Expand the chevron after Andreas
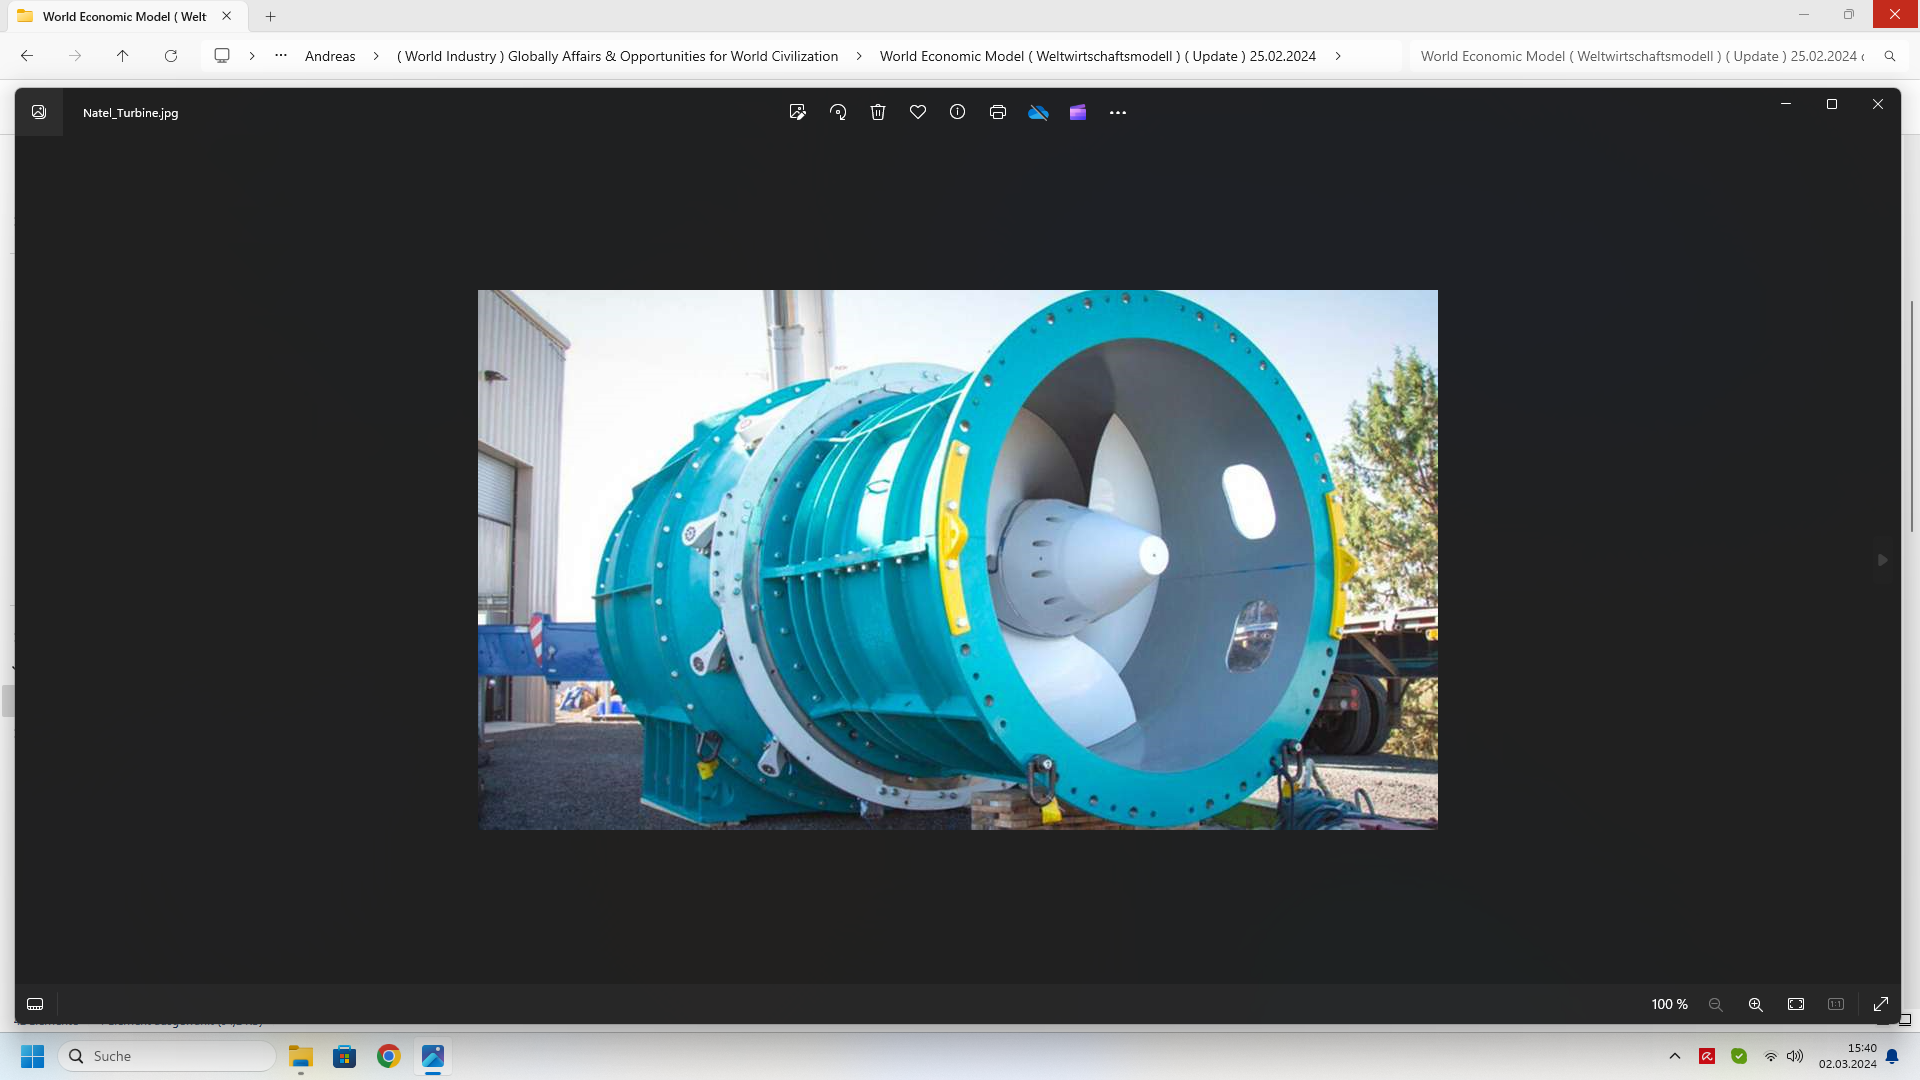This screenshot has height=1080, width=1920. click(x=376, y=56)
